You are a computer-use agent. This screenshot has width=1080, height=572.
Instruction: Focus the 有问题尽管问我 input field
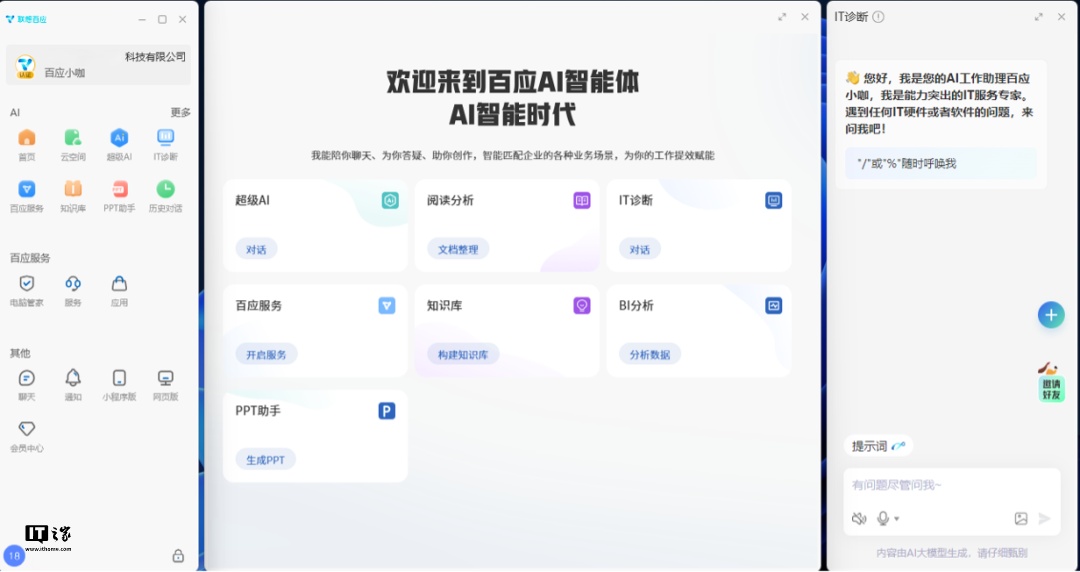[x=952, y=485]
